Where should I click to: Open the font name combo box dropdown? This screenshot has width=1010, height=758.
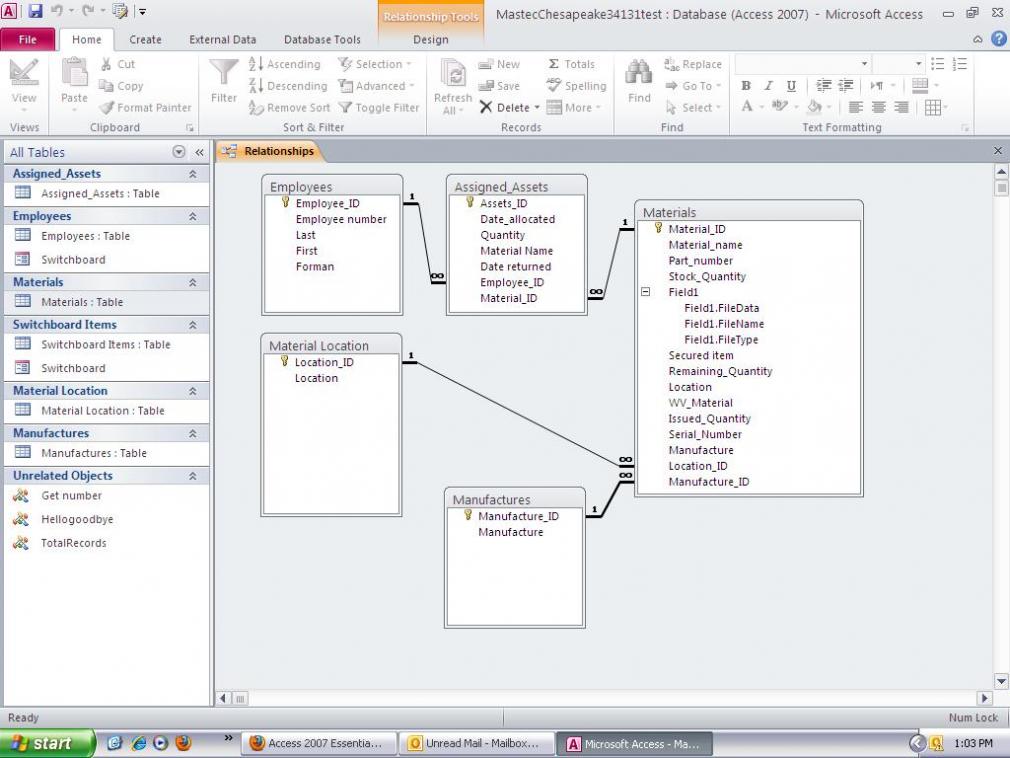click(864, 64)
